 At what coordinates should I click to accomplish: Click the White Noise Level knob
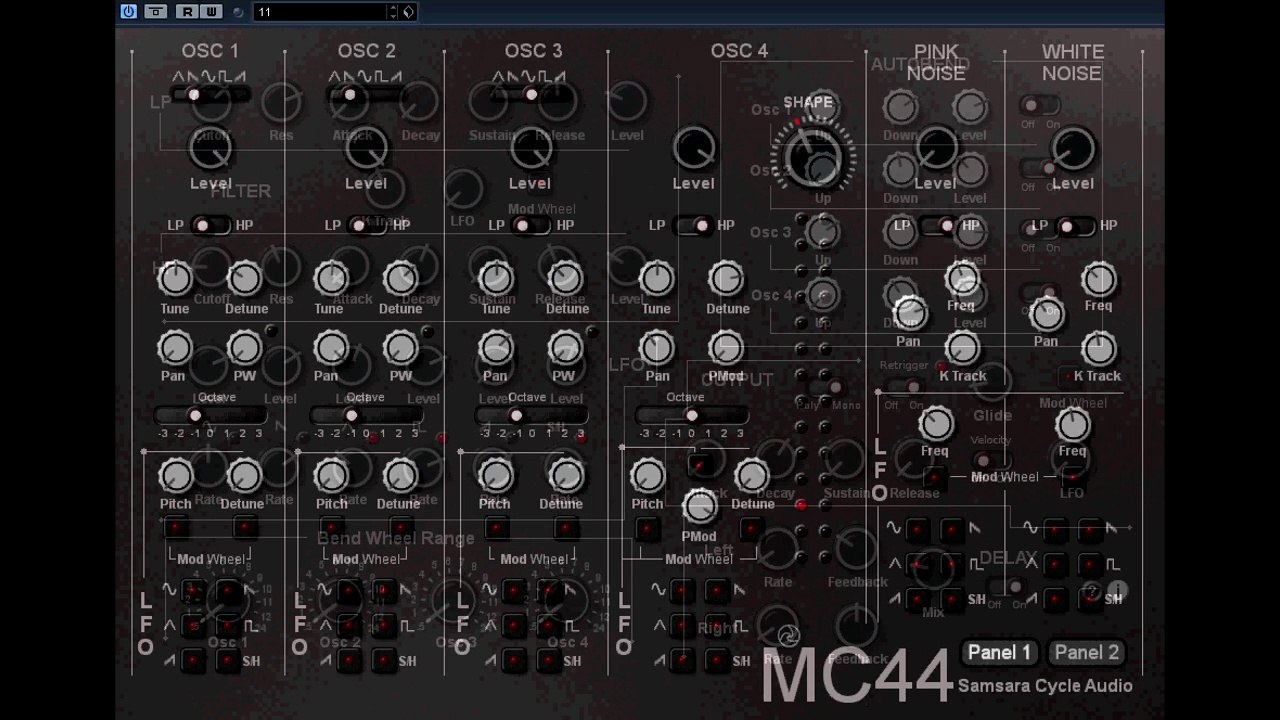[x=1072, y=148]
